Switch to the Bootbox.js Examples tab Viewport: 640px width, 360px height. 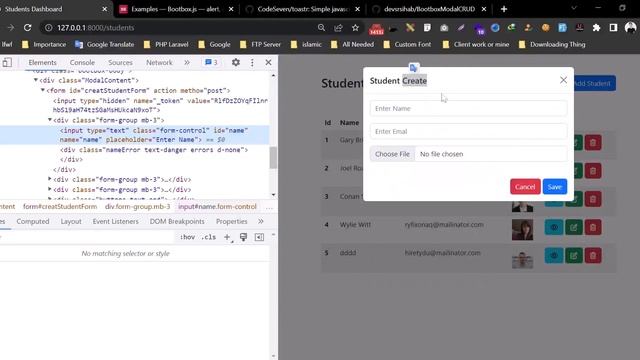click(x=176, y=9)
